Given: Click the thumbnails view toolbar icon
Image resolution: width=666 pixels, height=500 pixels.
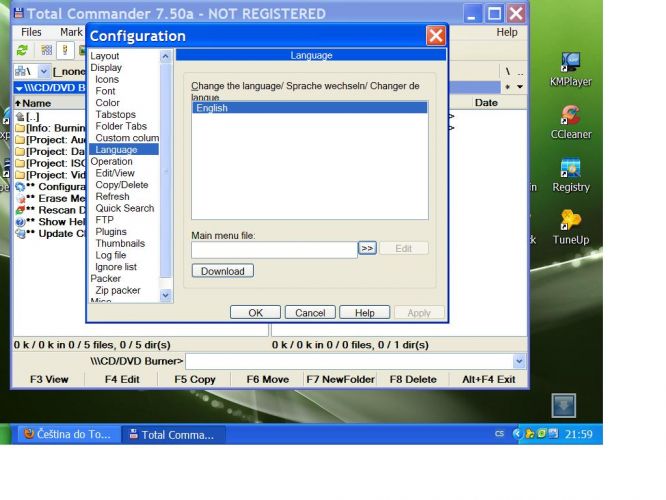Looking at the screenshot, I should pos(47,51).
